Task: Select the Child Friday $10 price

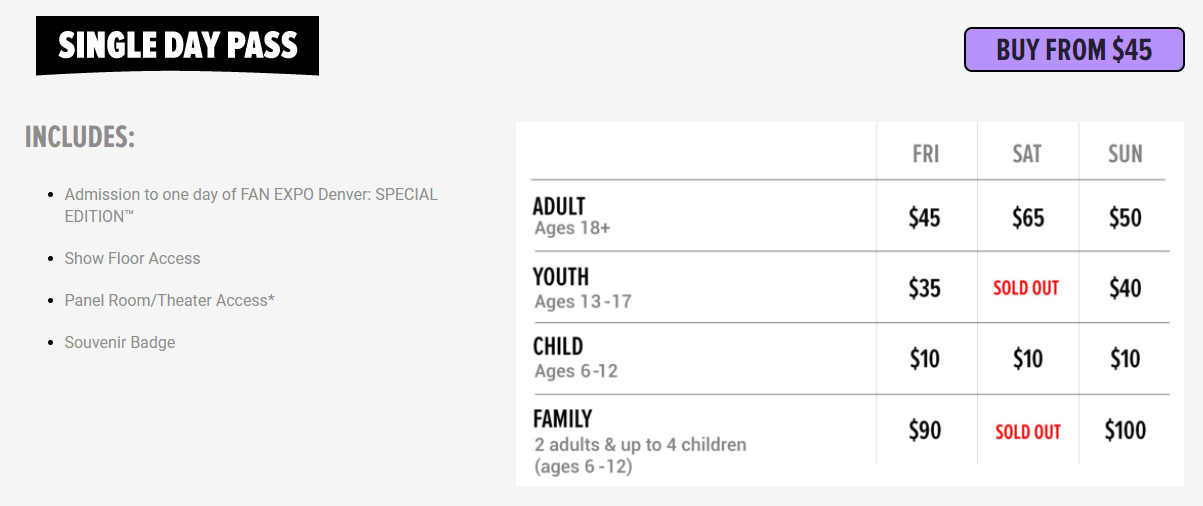Action: (925, 358)
